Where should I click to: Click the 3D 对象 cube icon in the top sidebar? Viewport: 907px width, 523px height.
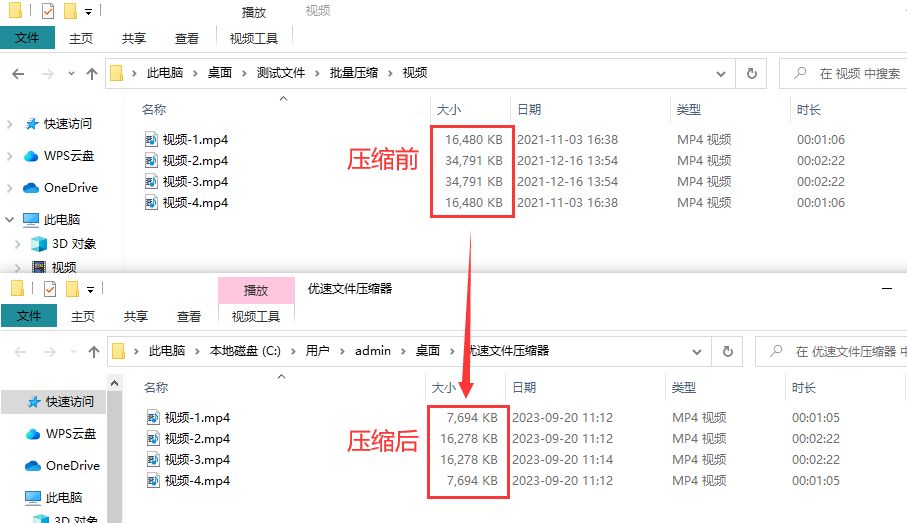coord(39,244)
